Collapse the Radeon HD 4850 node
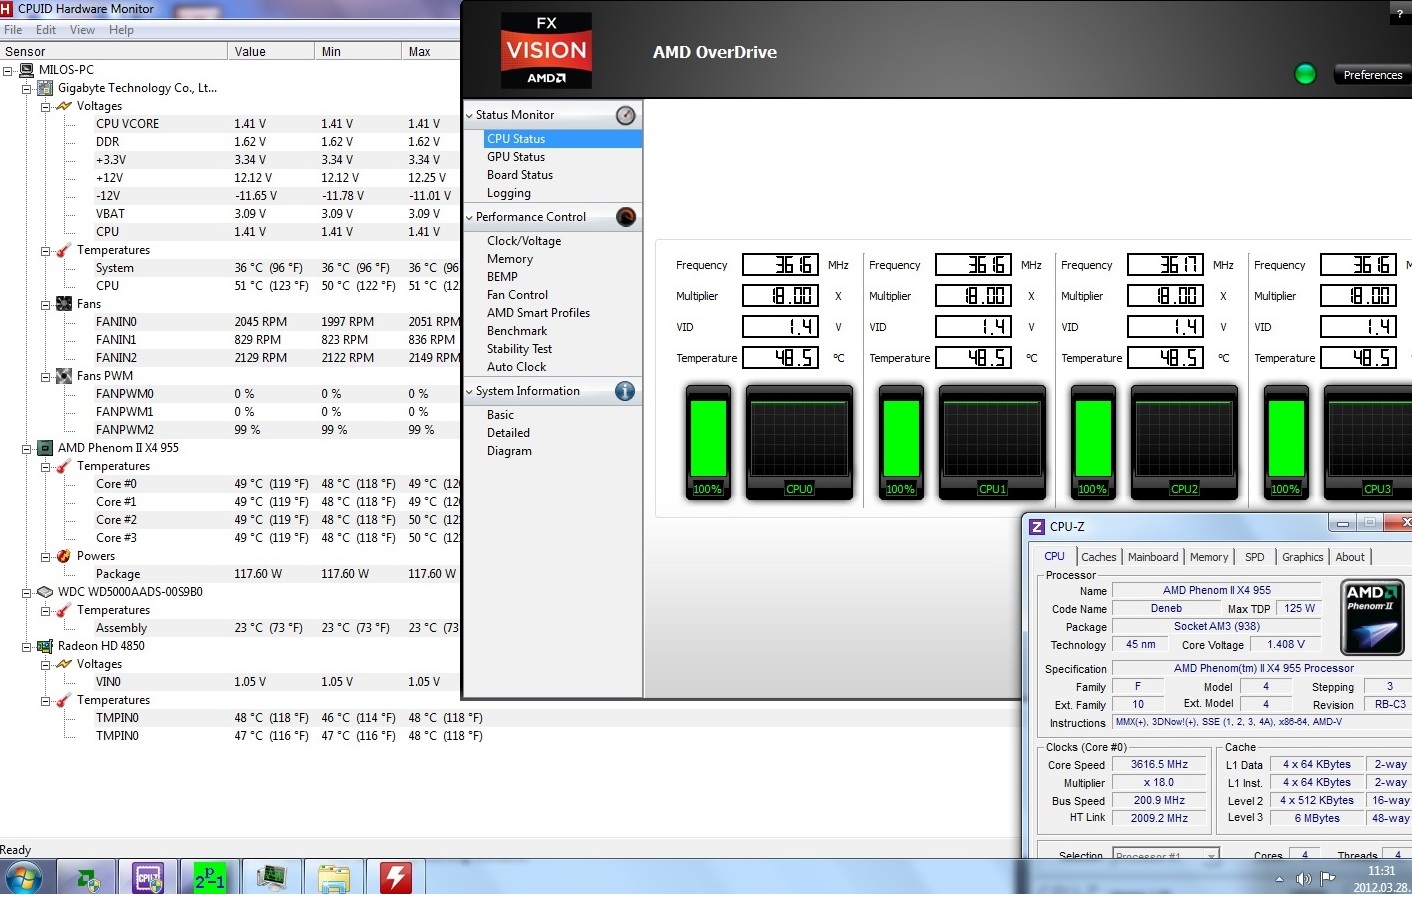The height and width of the screenshot is (897, 1412). tap(27, 647)
